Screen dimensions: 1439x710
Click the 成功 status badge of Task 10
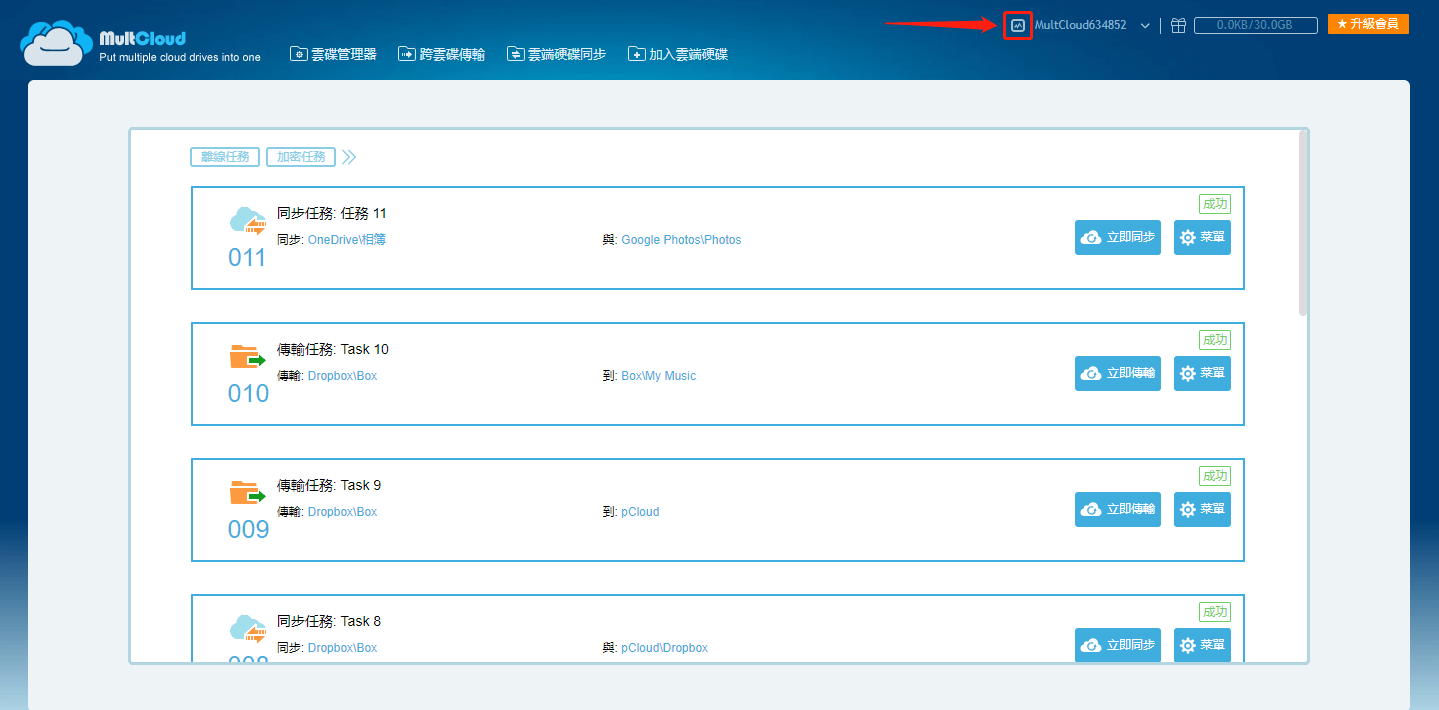tap(1215, 340)
